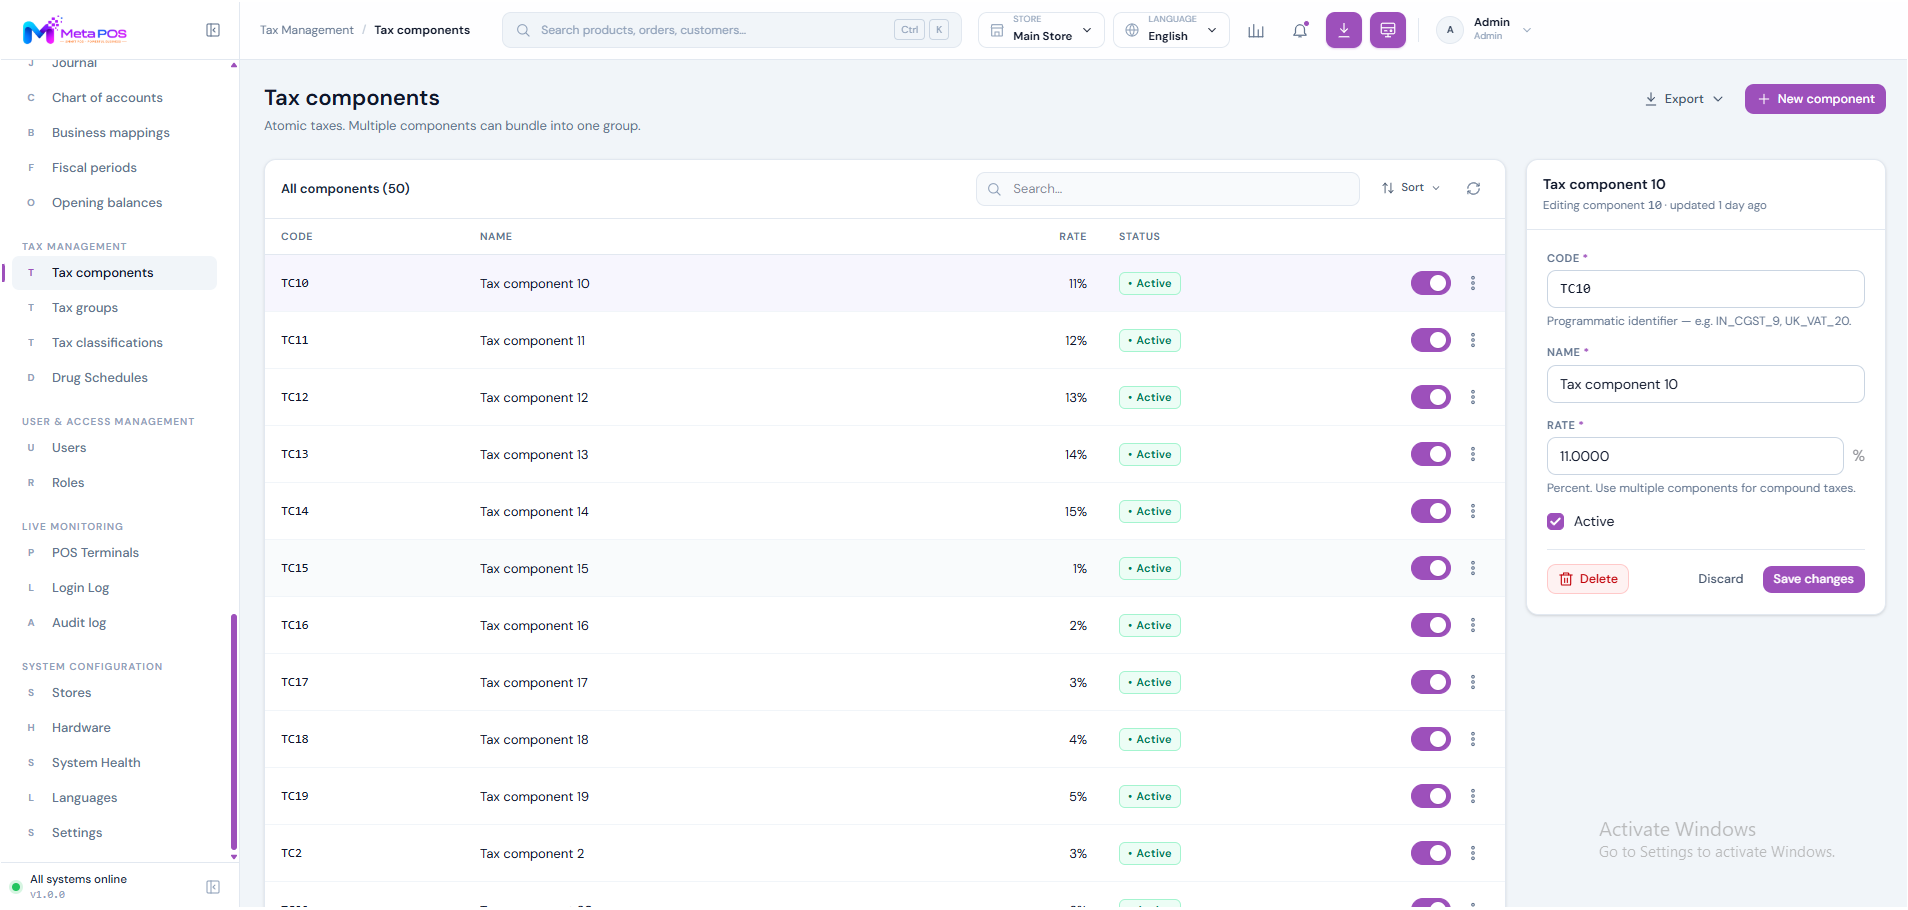Open the purple POS terminal icon button
The image size is (1908, 910).
1388,30
